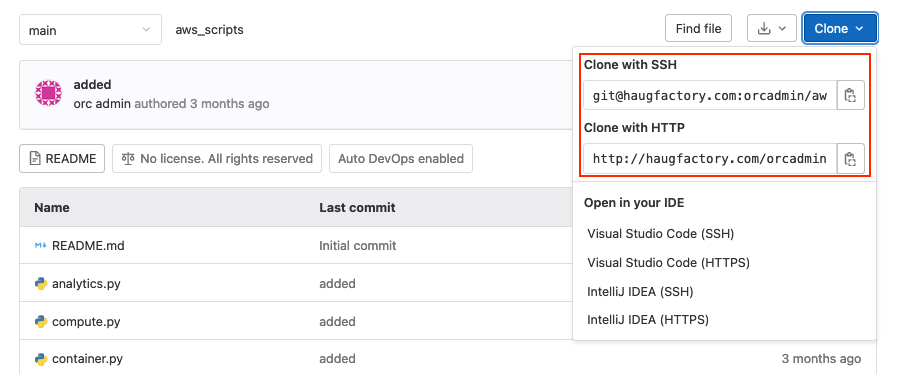Click the markdown icon beside README.md
The image size is (898, 374).
tap(41, 246)
